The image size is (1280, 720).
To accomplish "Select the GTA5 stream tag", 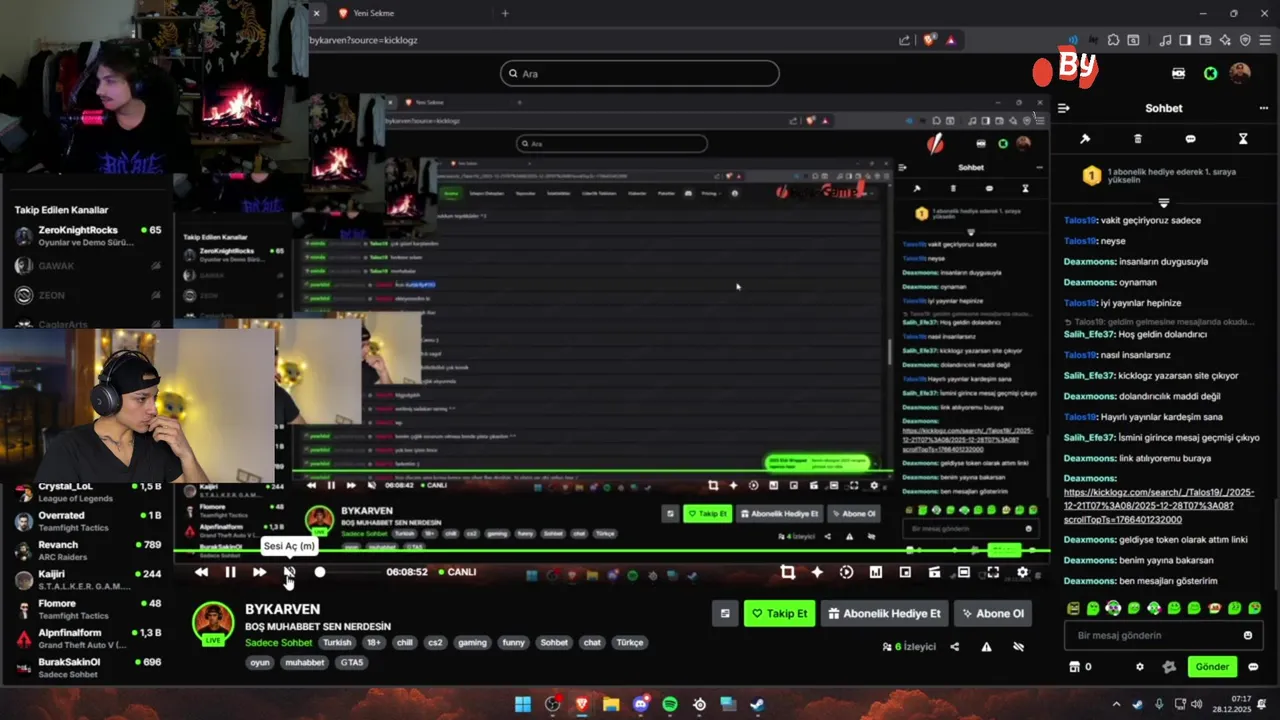I will tap(352, 662).
